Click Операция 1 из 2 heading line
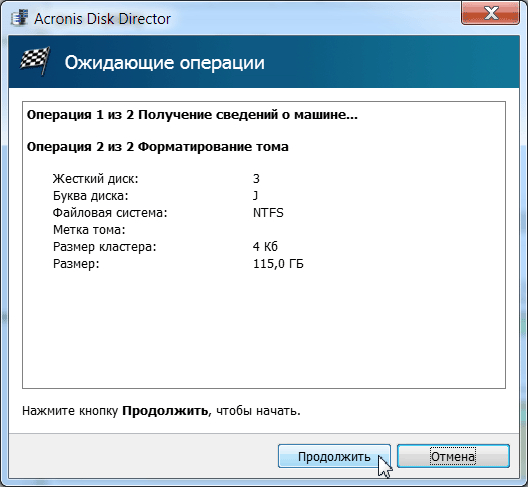This screenshot has width=528, height=487. point(192,115)
